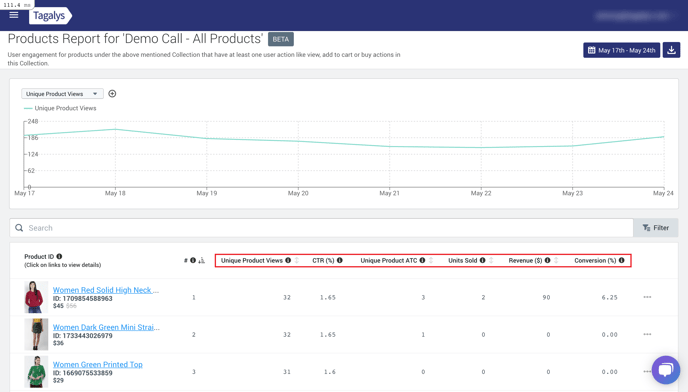Image resolution: width=688 pixels, height=392 pixels.
Task: Click May 20 label on chart axis
Action: (298, 193)
